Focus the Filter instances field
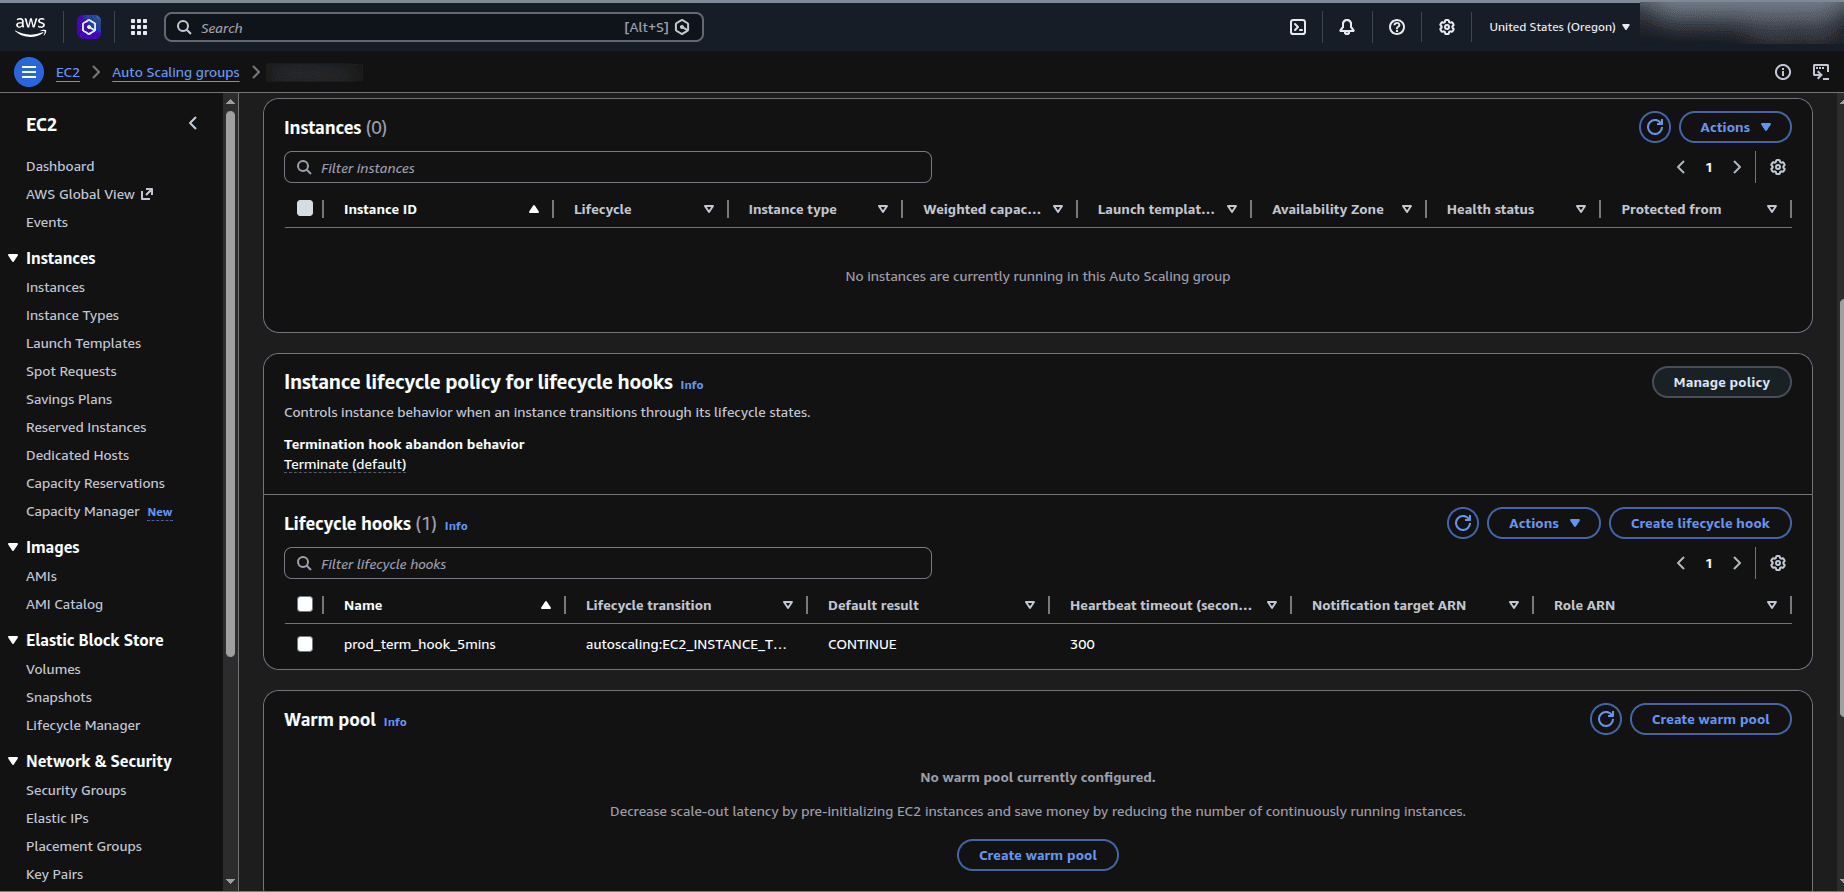1844x892 pixels. tap(608, 167)
